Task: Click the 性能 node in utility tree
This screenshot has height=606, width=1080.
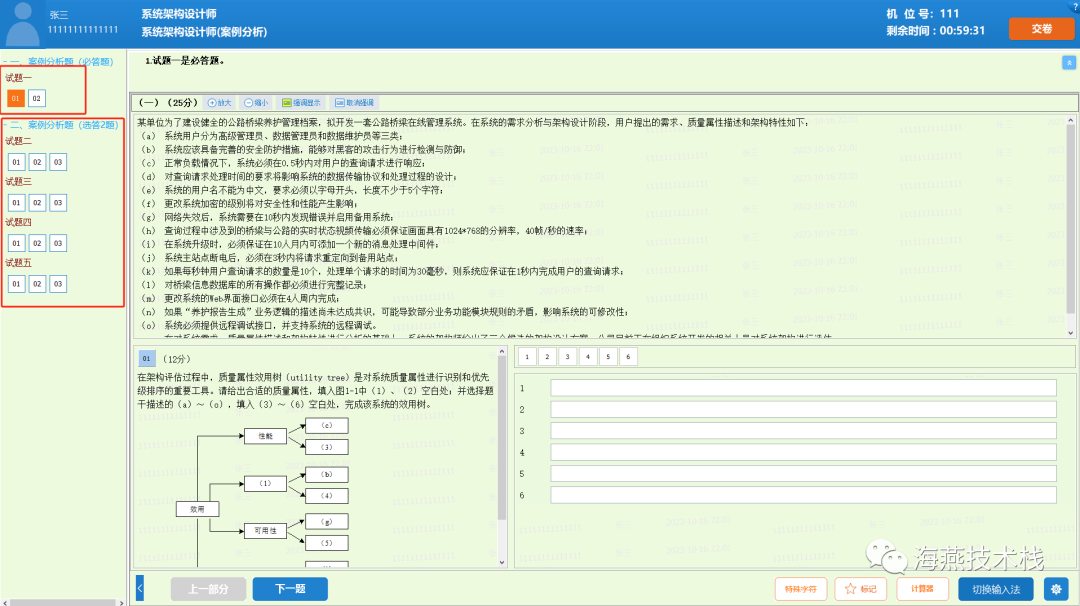Action: pos(265,436)
